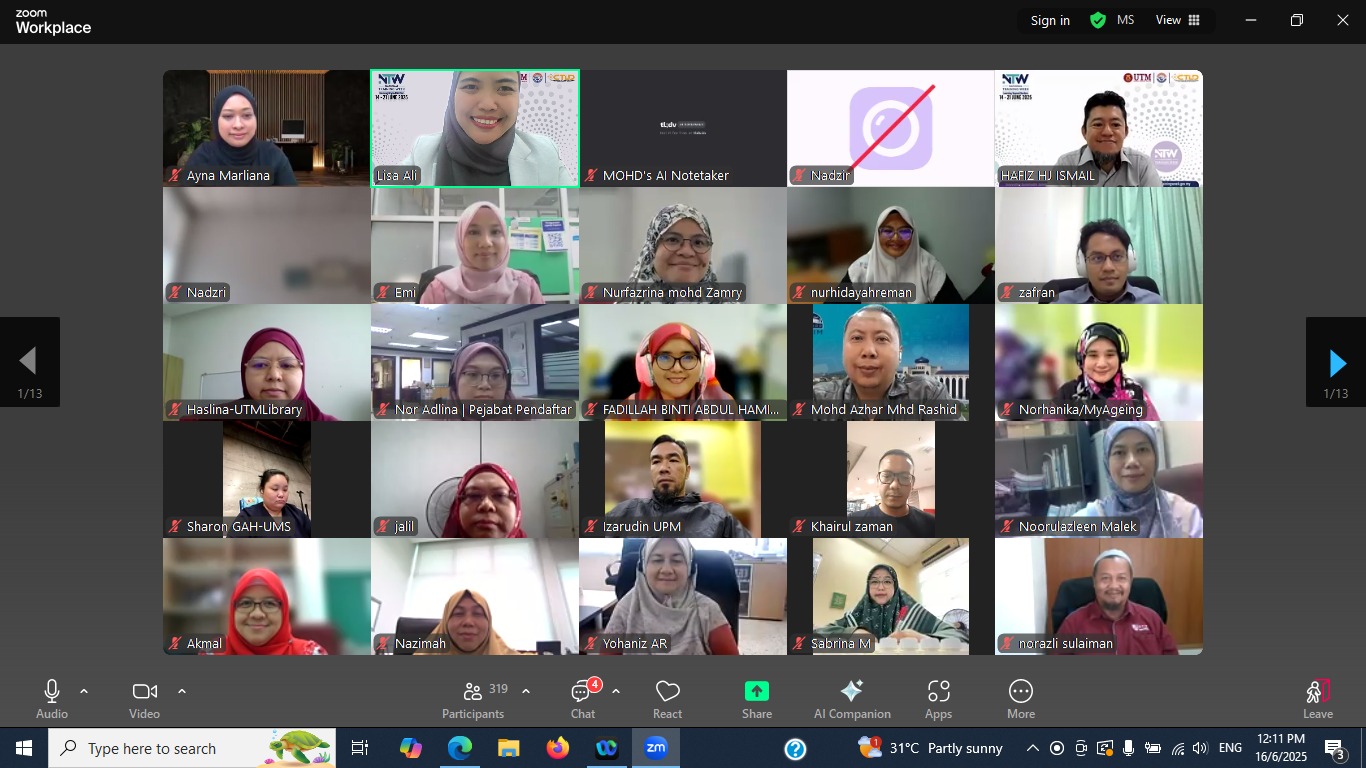Go to previous gallery page arrow

pos(29,362)
